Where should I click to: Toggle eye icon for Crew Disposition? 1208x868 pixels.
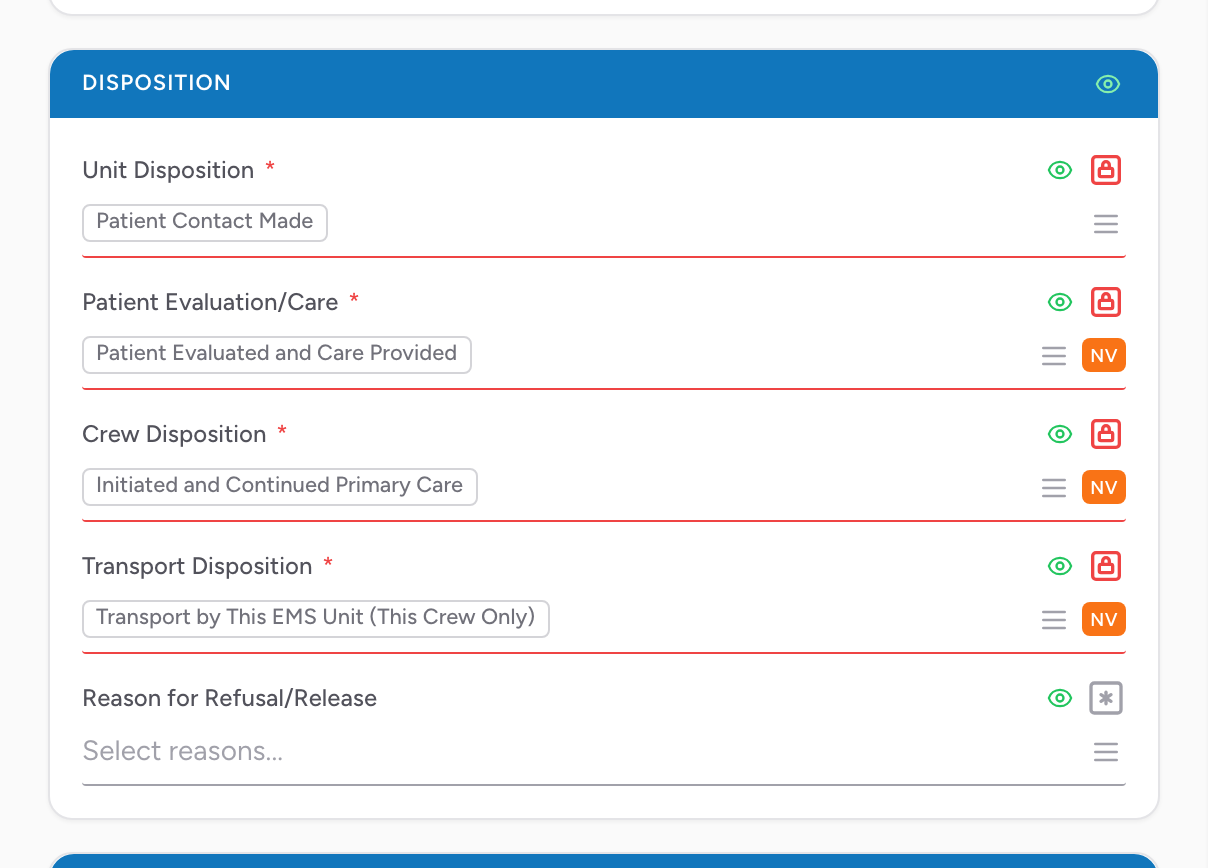[x=1059, y=434]
